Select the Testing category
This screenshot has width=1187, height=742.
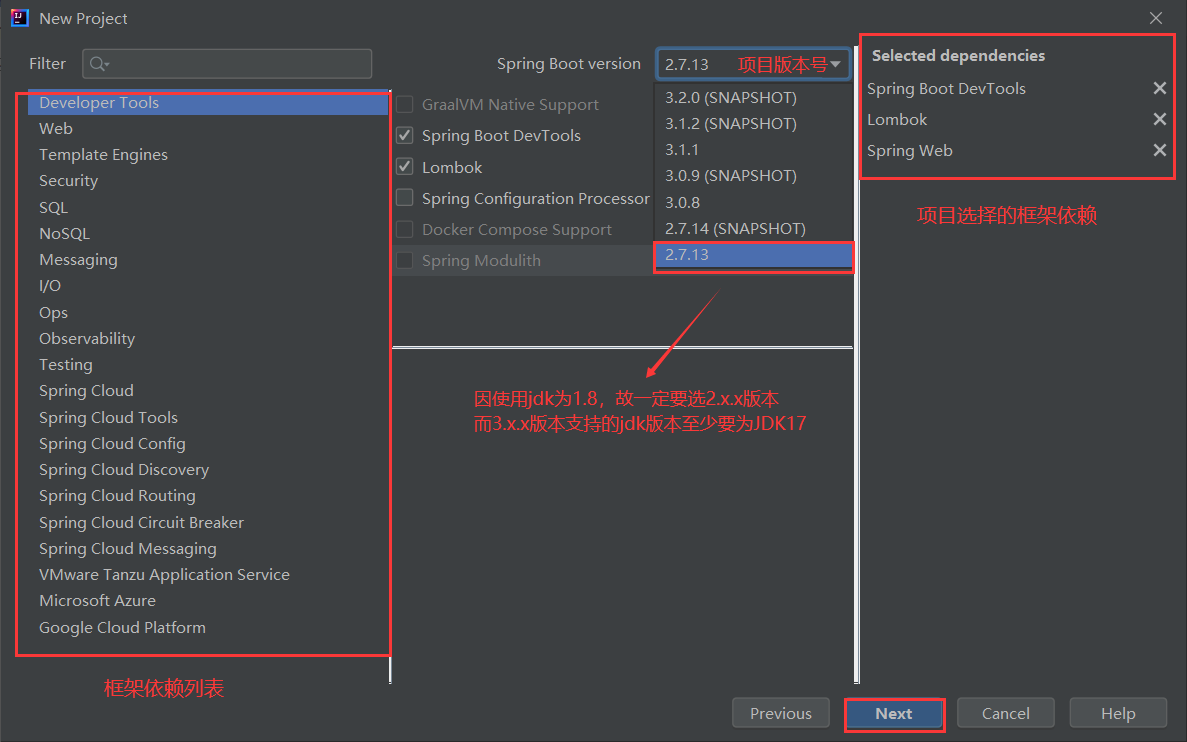[207, 364]
